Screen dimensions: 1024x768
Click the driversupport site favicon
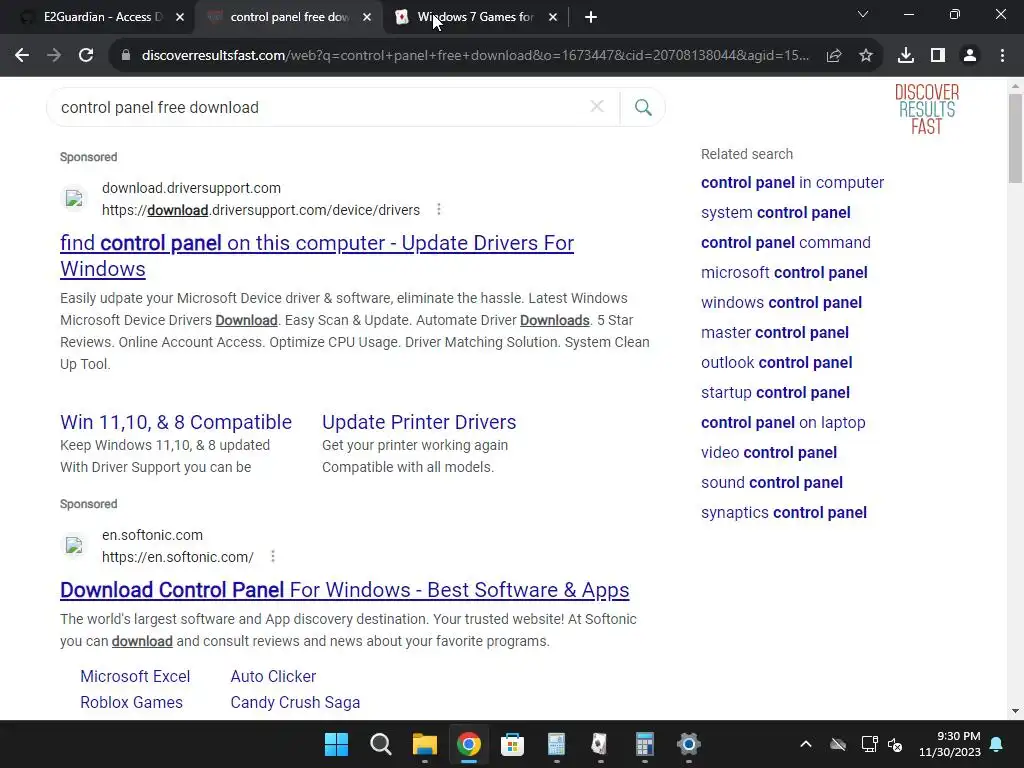[74, 199]
